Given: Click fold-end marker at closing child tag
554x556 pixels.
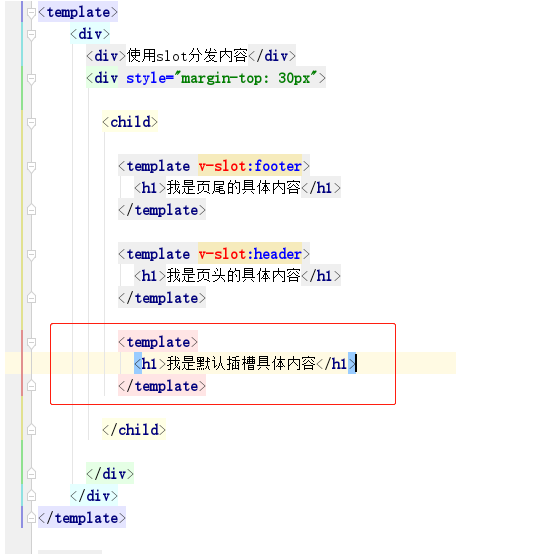Looking at the screenshot, I should (31, 430).
